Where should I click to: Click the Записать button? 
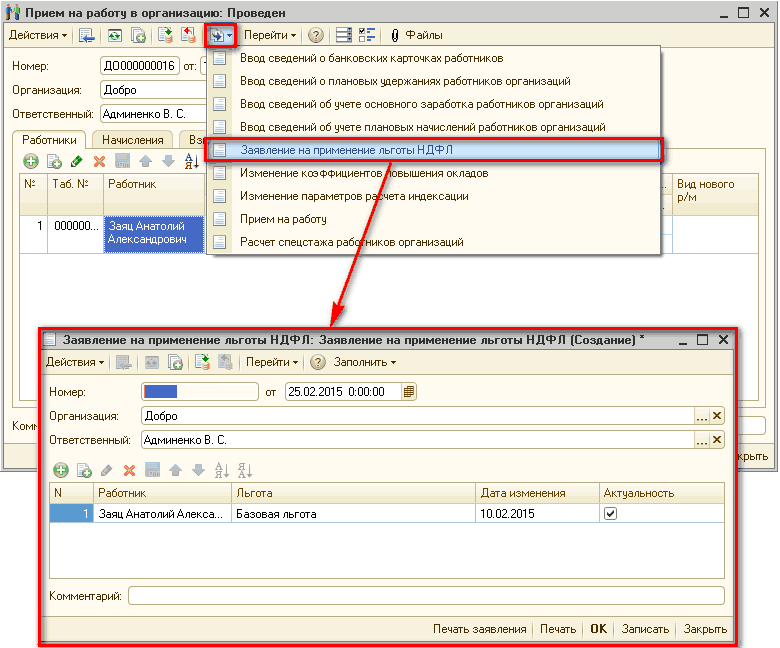tap(644, 629)
